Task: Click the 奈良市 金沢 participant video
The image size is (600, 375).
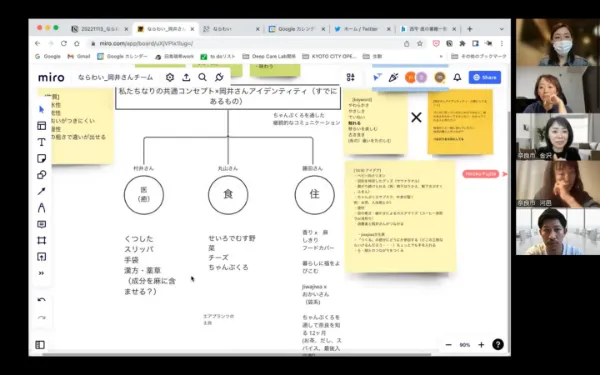Action: [558, 137]
